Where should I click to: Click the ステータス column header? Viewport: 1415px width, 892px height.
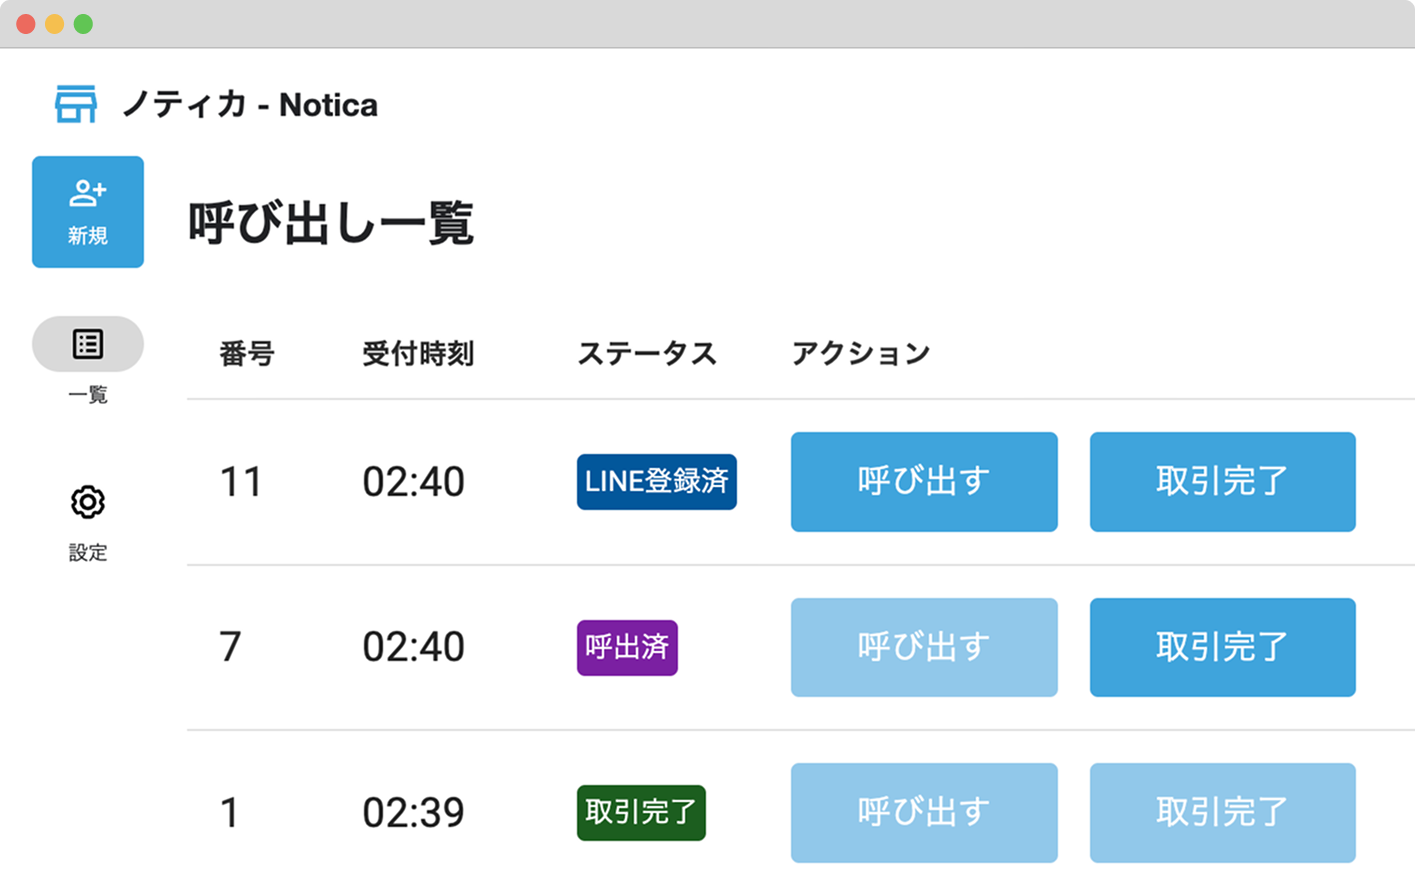pos(647,353)
